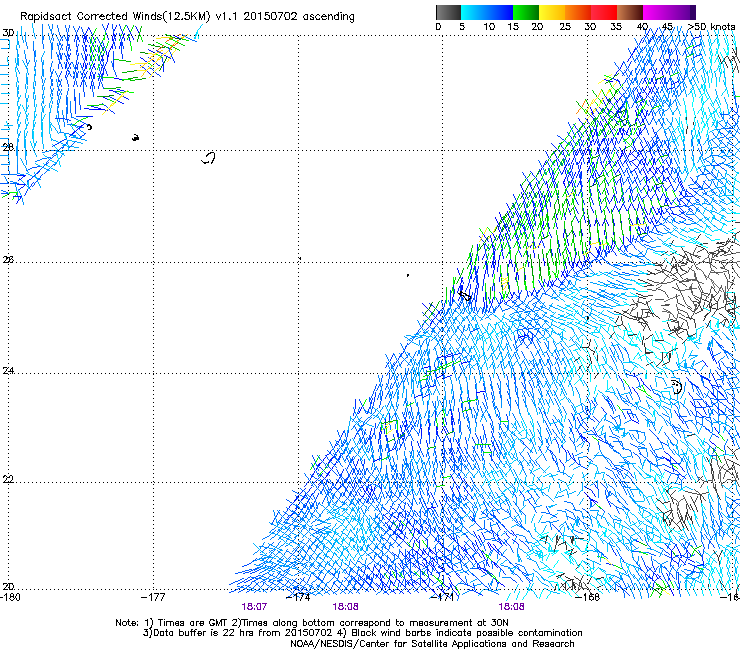Click the island outline near longitude -171

465,295
